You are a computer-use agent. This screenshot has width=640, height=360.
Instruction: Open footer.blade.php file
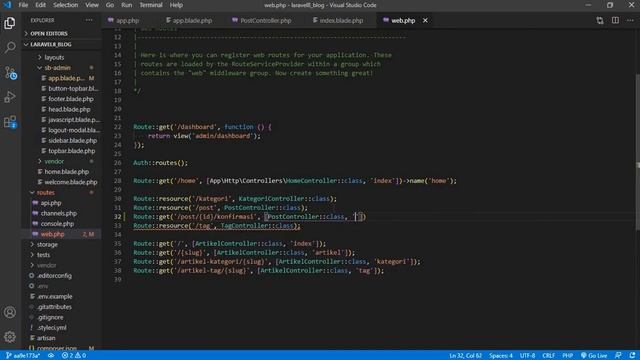tap(71, 99)
